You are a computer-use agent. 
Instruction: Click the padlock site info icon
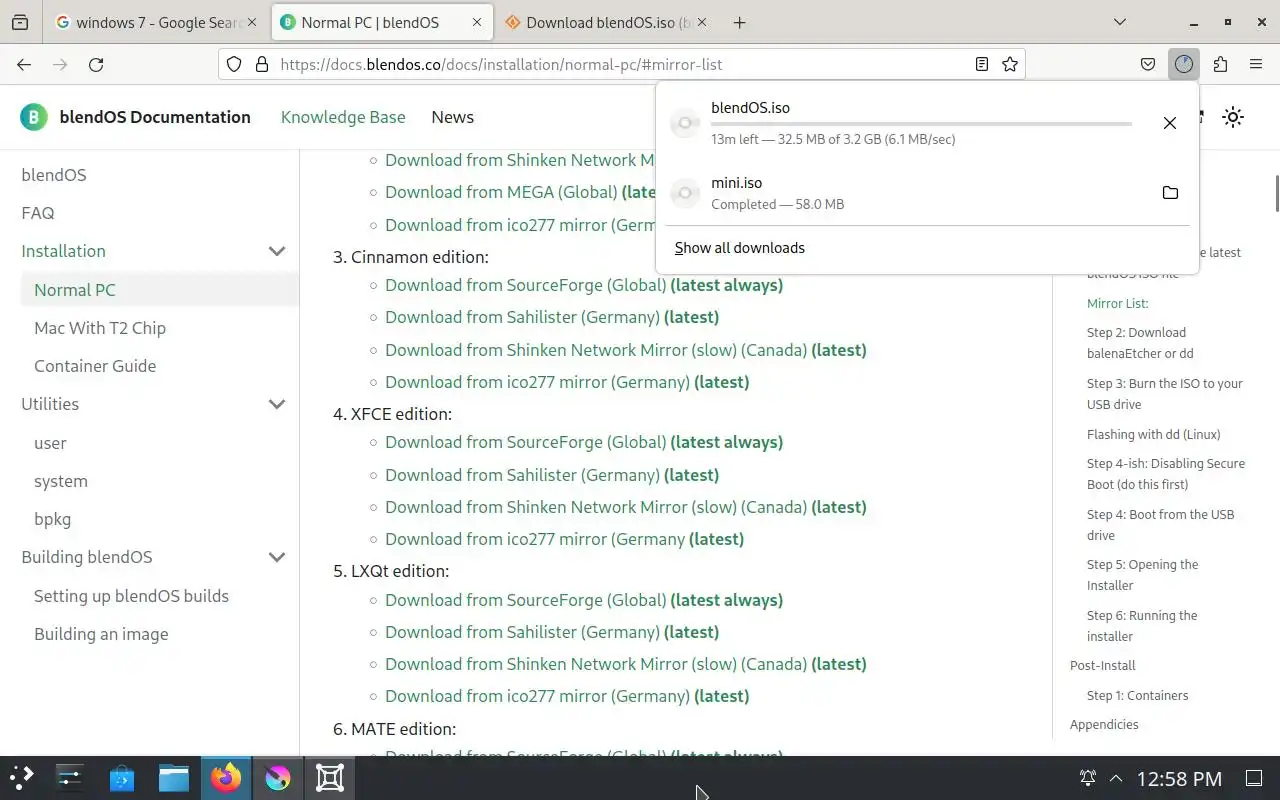point(262,64)
